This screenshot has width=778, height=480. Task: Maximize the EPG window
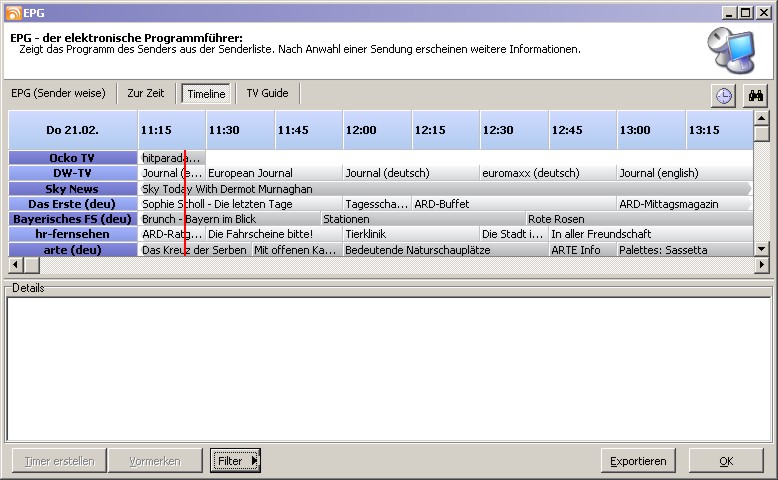tap(746, 13)
